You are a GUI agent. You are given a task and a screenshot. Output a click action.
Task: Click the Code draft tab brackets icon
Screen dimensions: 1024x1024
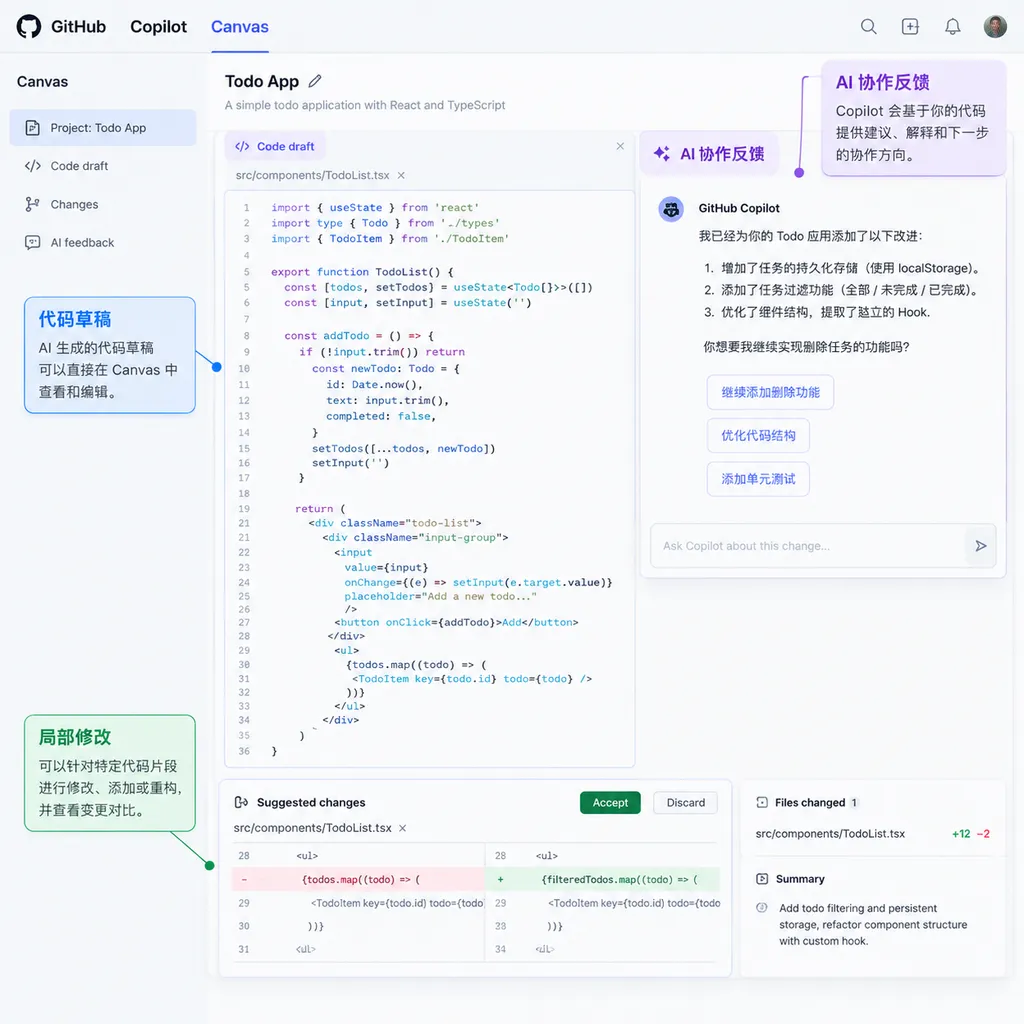tap(242, 146)
